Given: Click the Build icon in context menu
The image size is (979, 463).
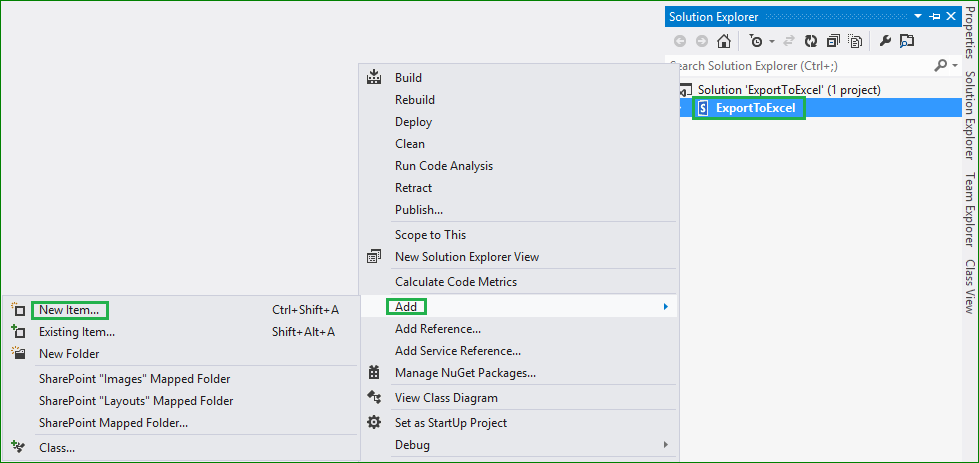Looking at the screenshot, I should (374, 77).
